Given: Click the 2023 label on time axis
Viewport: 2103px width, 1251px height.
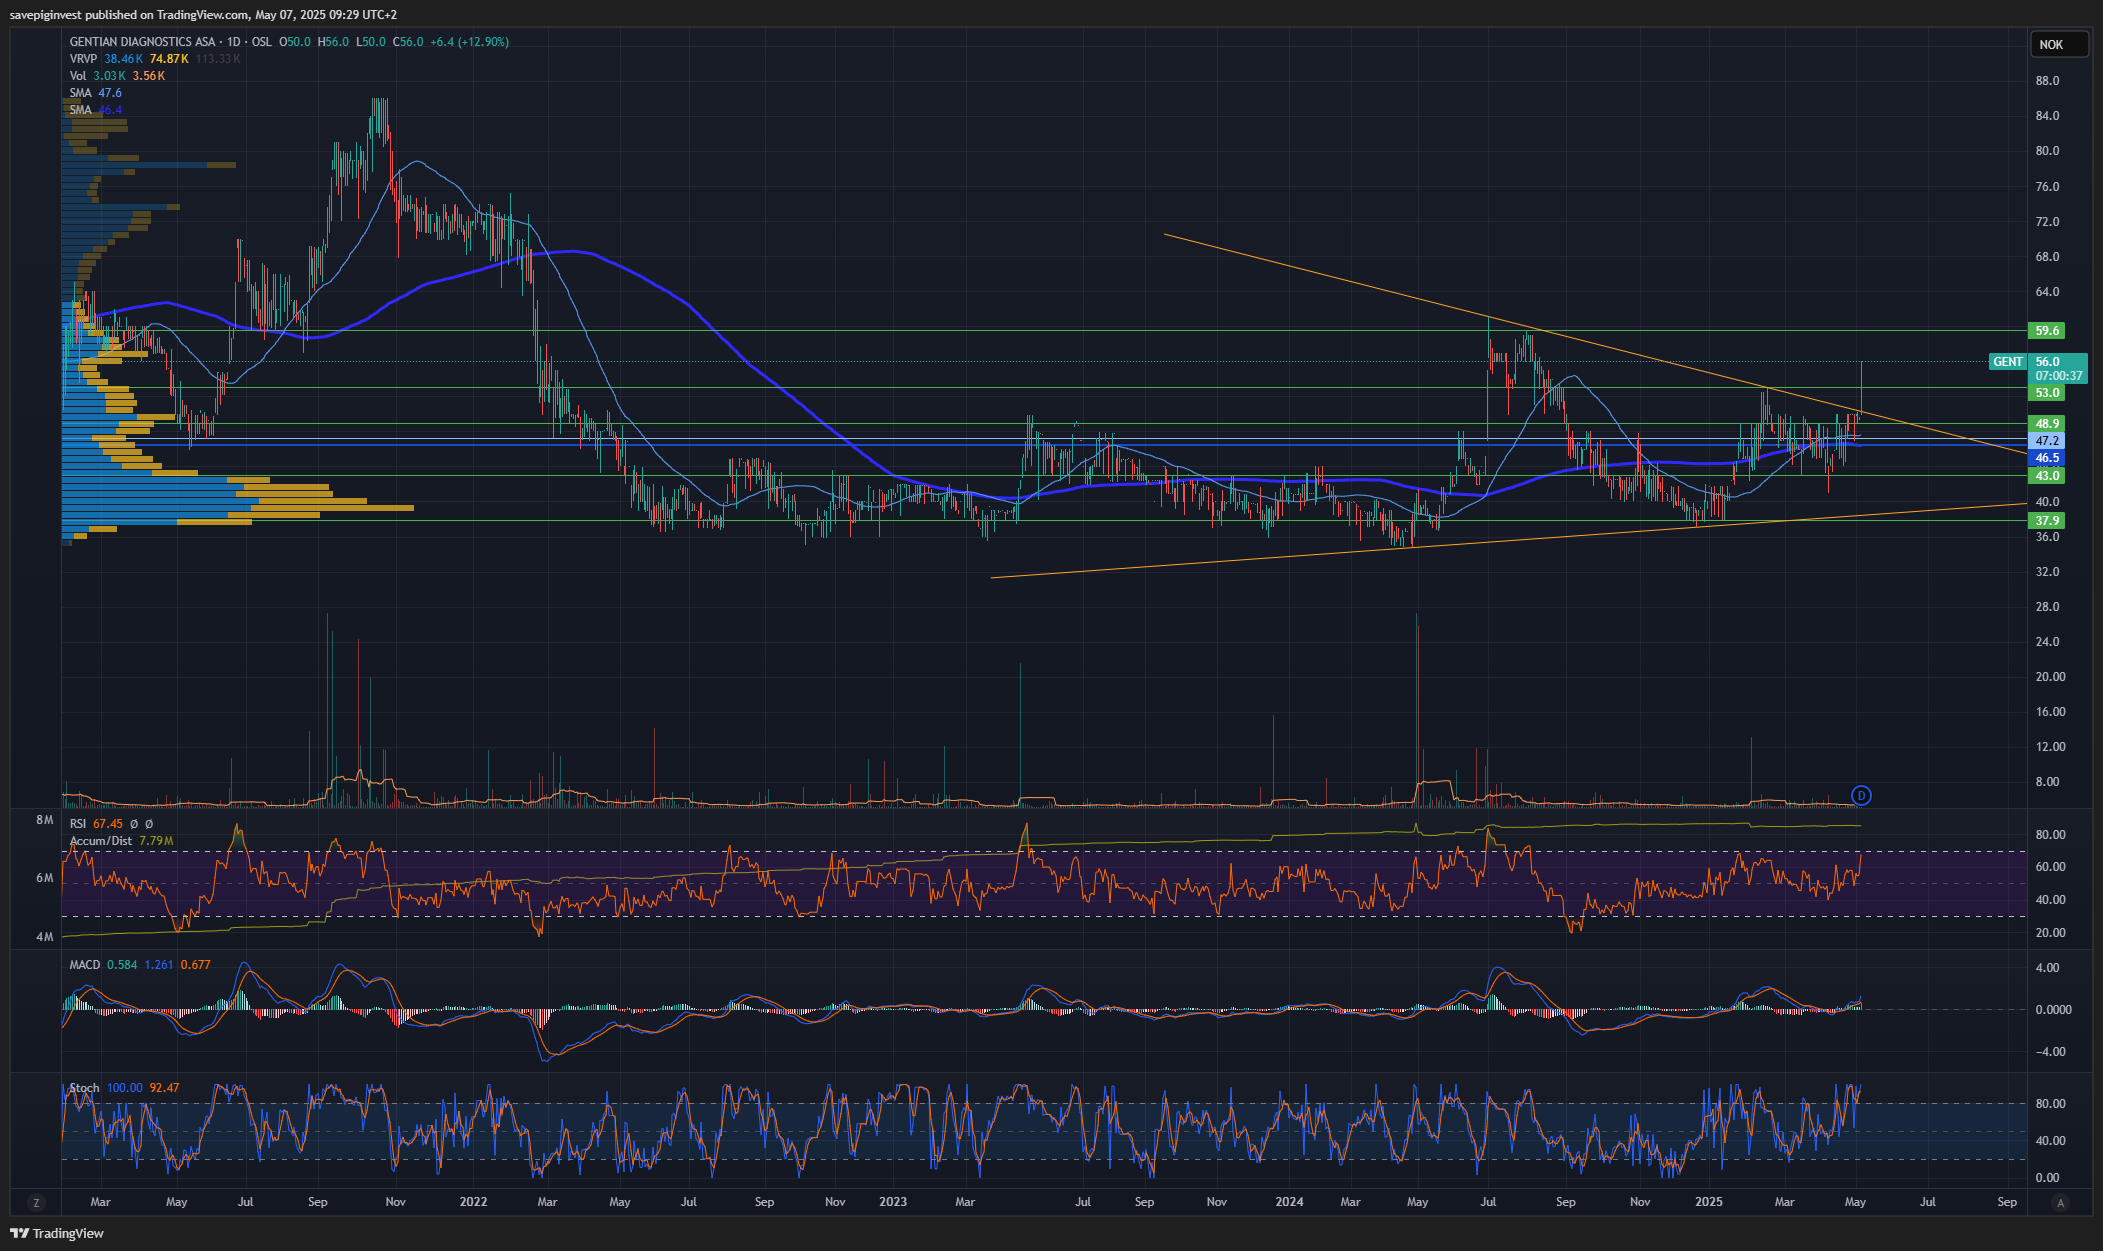Looking at the screenshot, I should click(x=893, y=1202).
